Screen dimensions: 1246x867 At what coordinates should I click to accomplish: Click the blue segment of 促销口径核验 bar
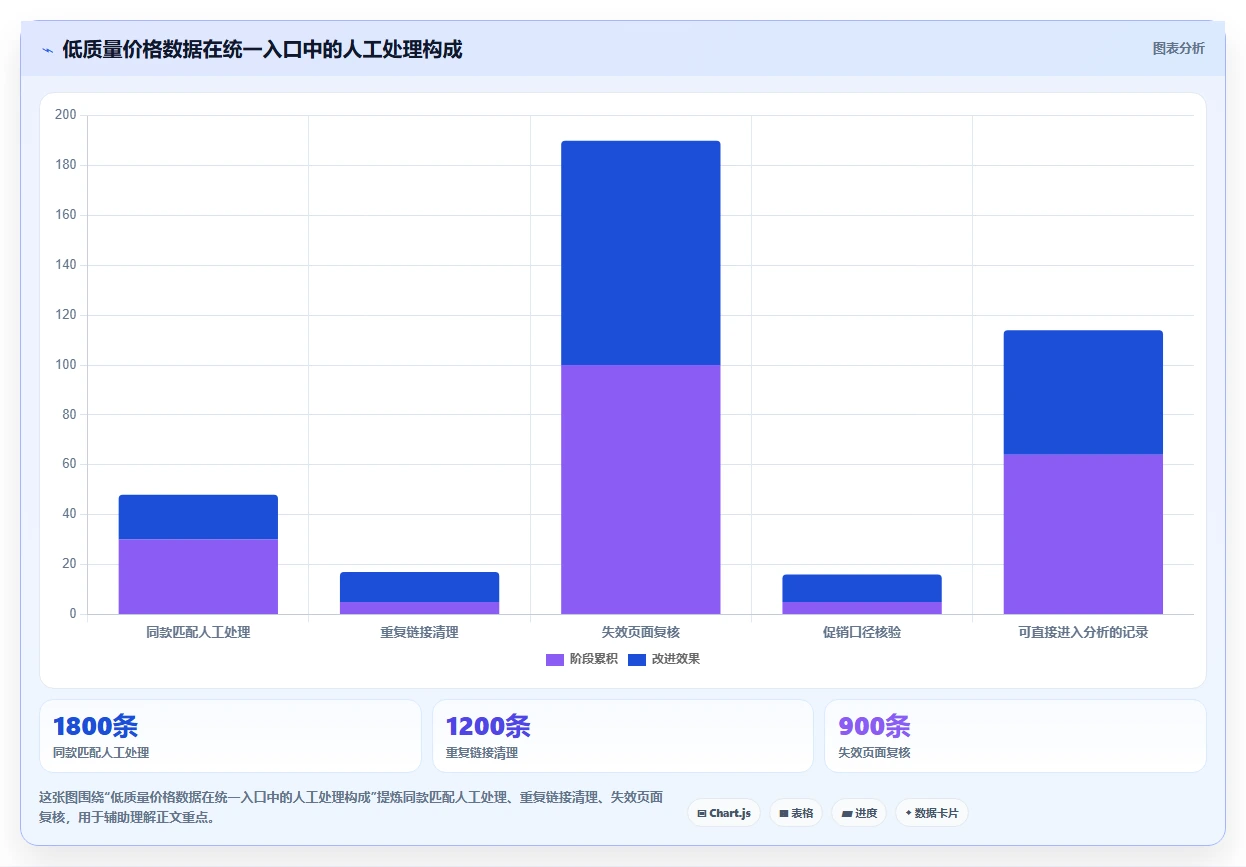coord(862,588)
